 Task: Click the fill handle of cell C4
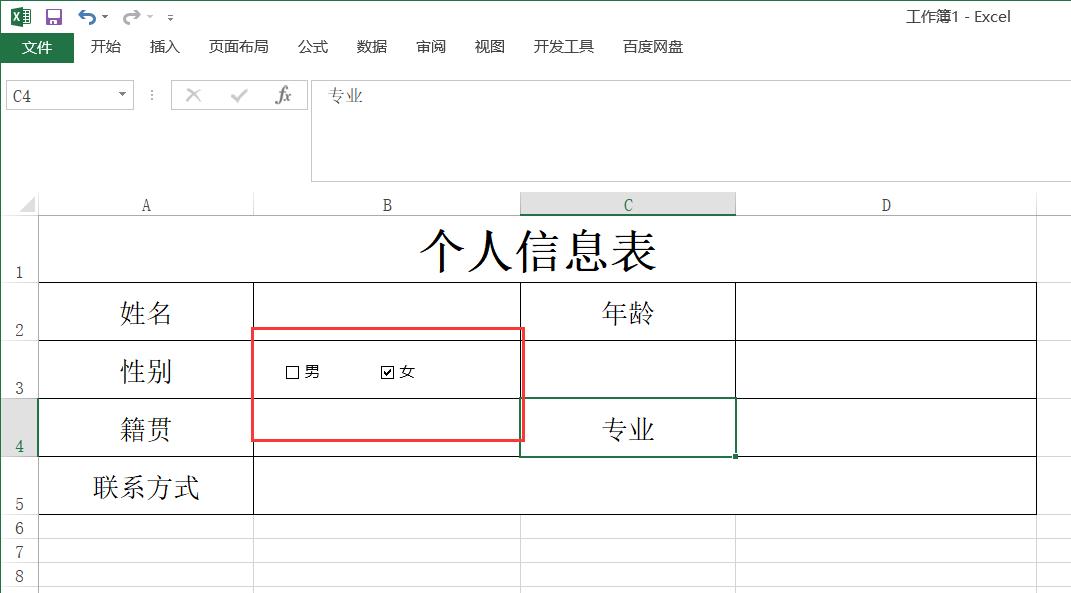736,456
